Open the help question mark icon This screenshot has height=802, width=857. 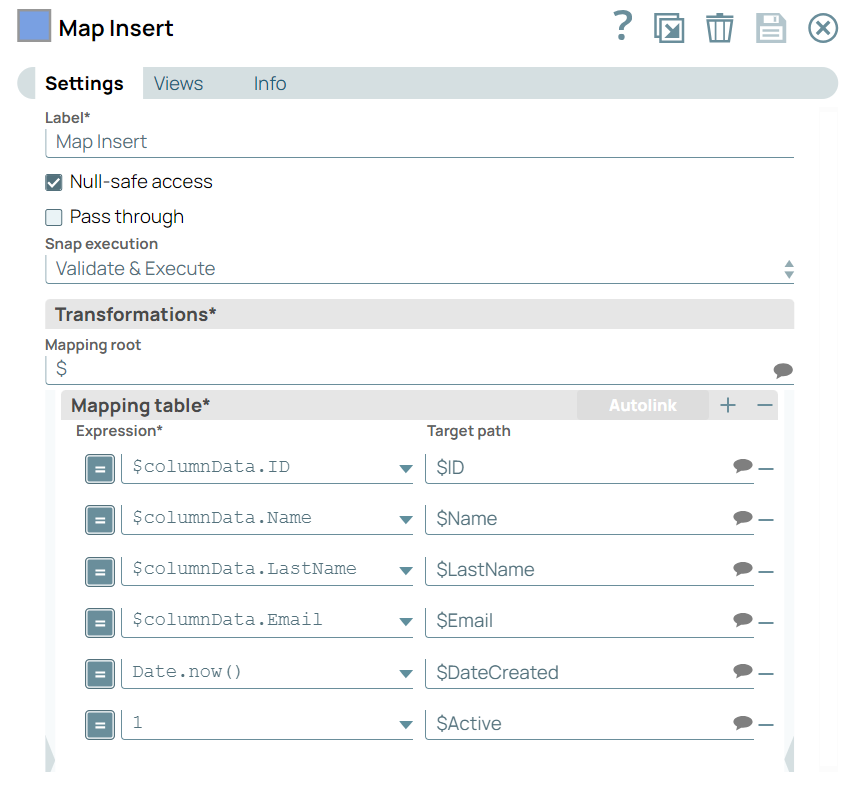622,26
